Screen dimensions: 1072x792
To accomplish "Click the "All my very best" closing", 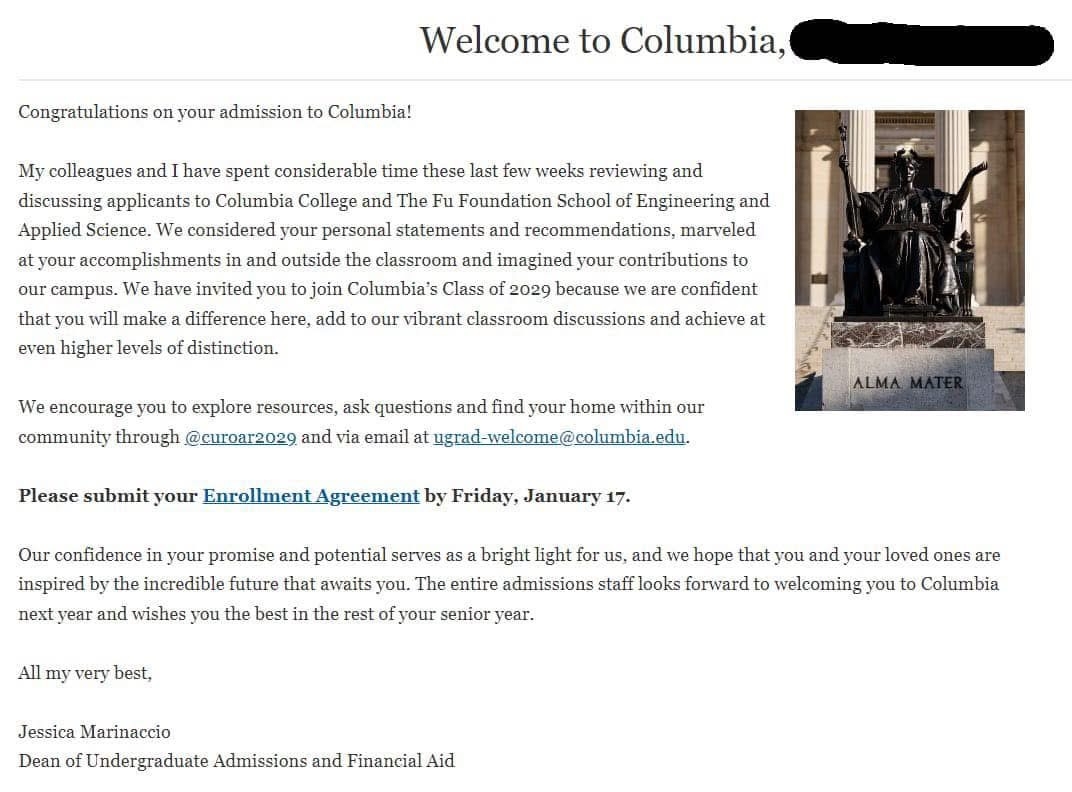I will point(85,673).
